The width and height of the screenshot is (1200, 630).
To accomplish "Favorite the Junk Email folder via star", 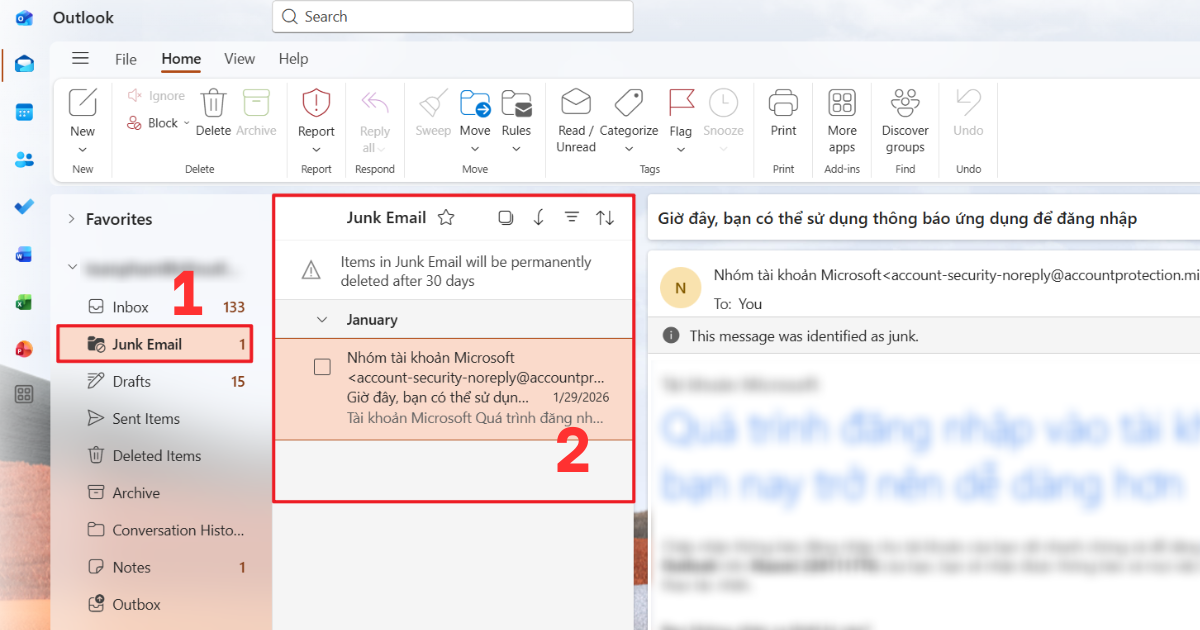I will [x=446, y=216].
